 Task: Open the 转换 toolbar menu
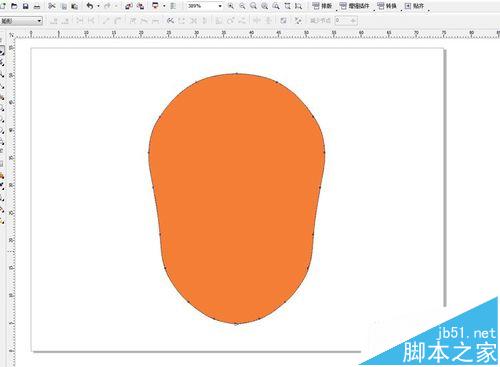[387, 6]
